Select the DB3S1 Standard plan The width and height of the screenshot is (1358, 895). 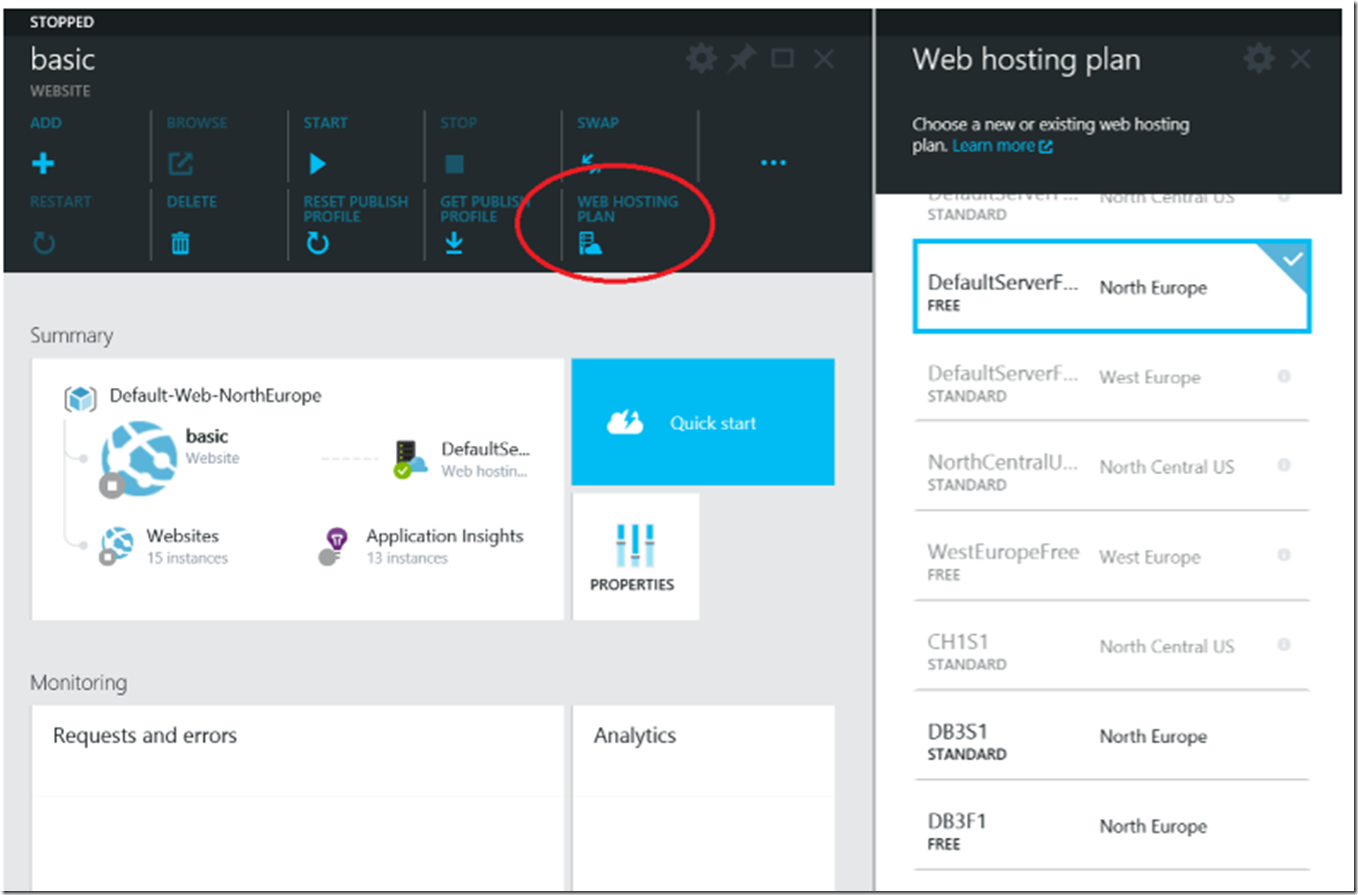[1111, 736]
